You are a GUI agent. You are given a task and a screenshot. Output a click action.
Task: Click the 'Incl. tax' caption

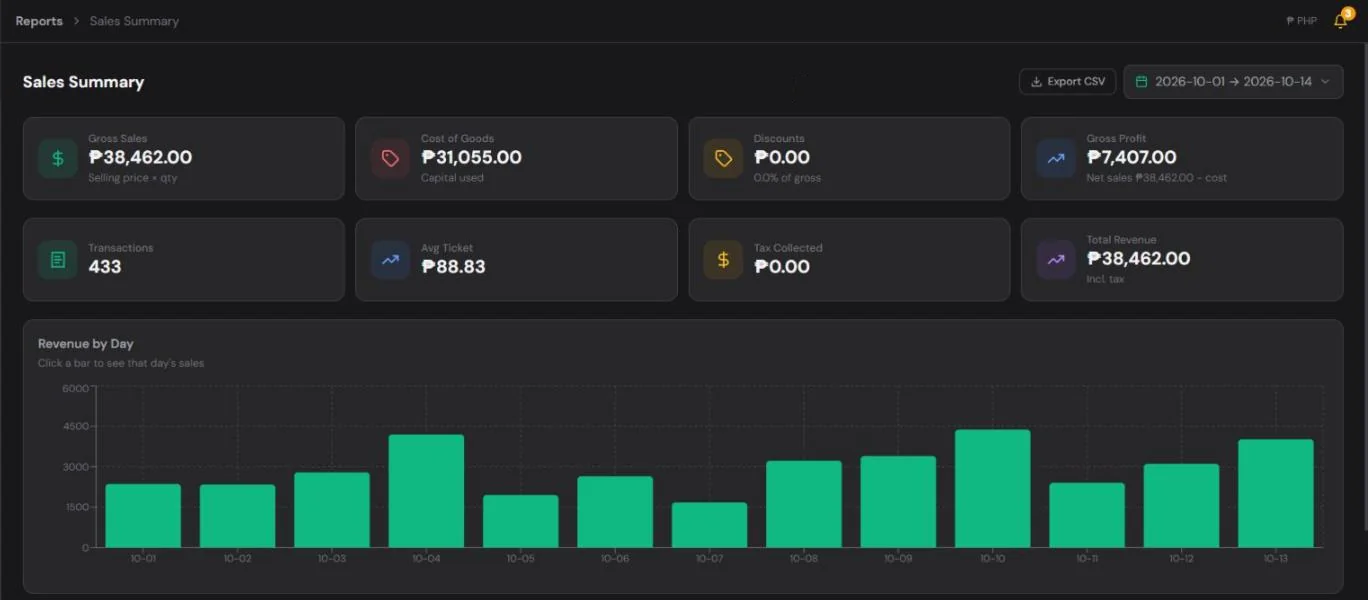1105,279
